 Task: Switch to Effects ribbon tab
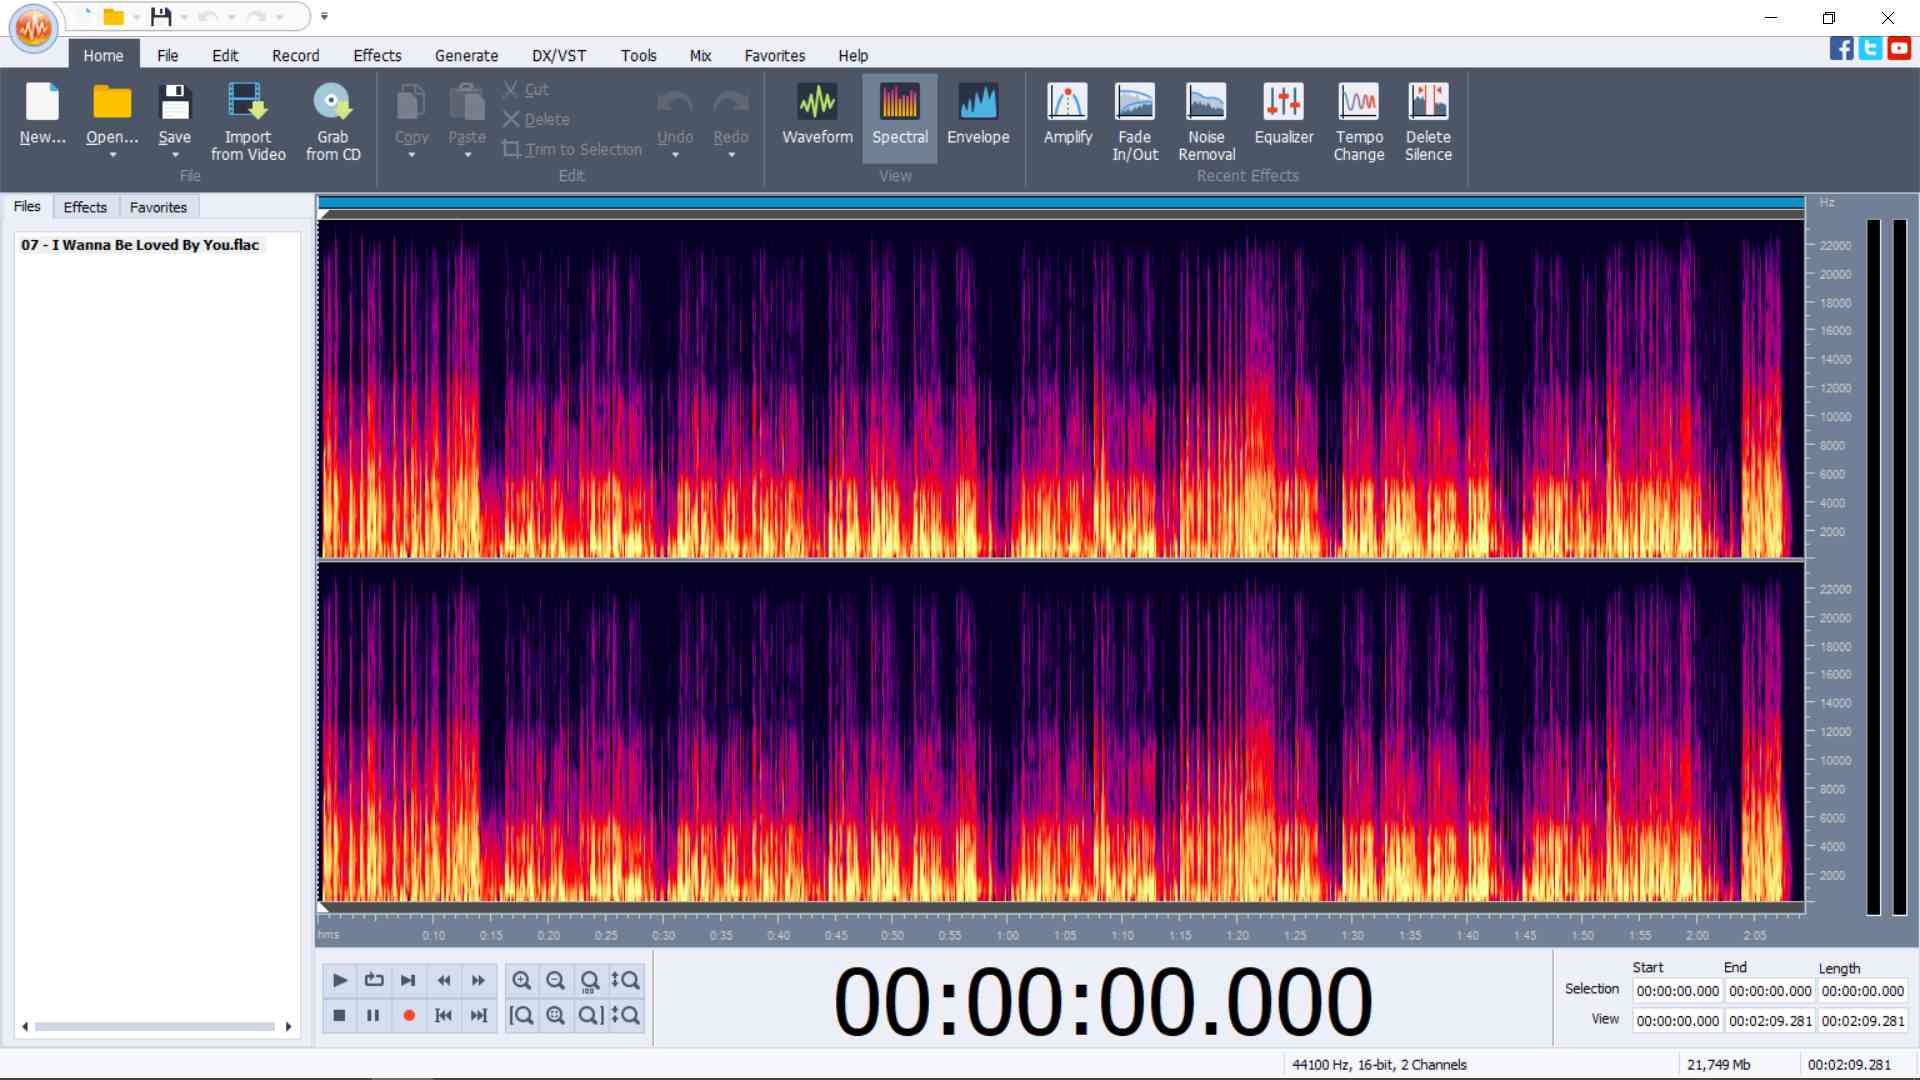(x=377, y=55)
